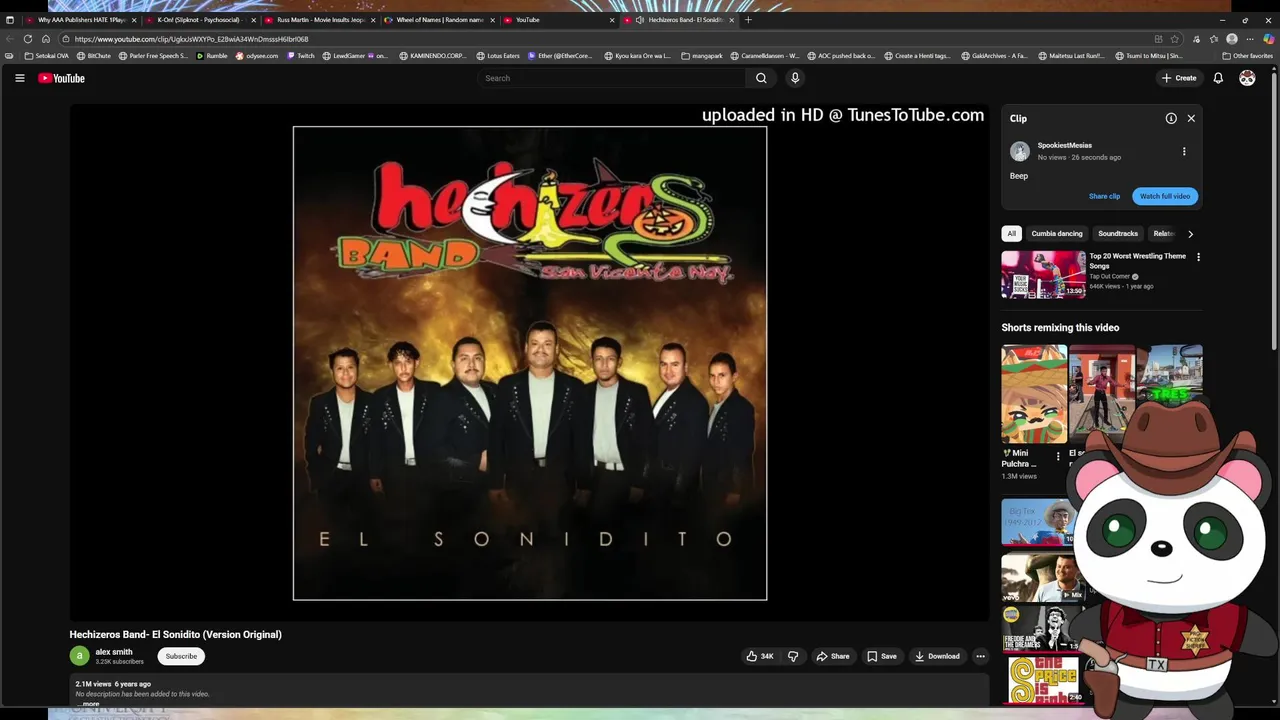
Task: Select the Soundtracks filter chip
Action: (x=1118, y=234)
